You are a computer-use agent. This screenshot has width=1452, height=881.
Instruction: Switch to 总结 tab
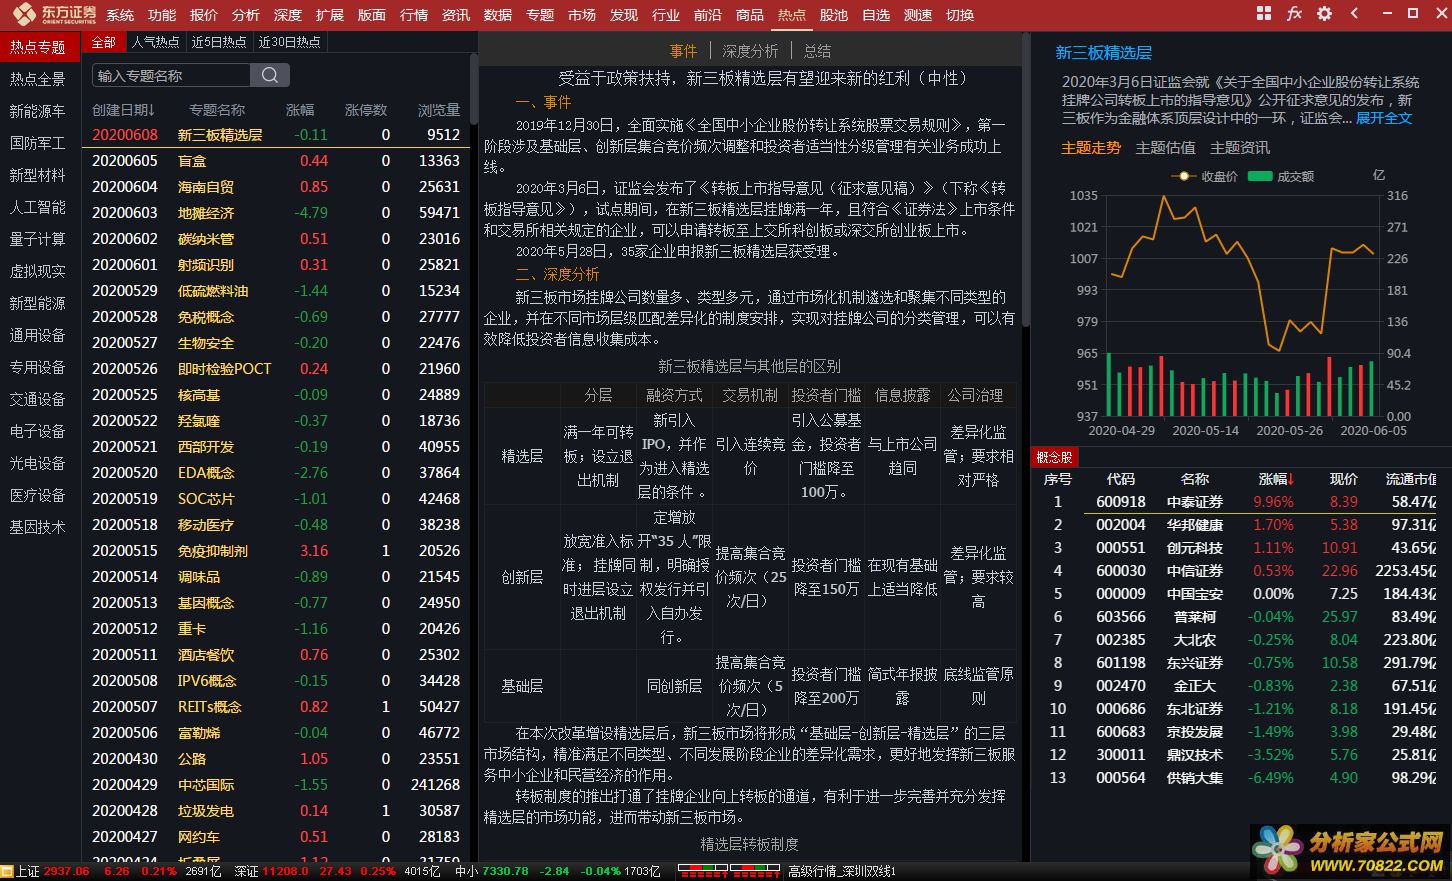(x=817, y=51)
